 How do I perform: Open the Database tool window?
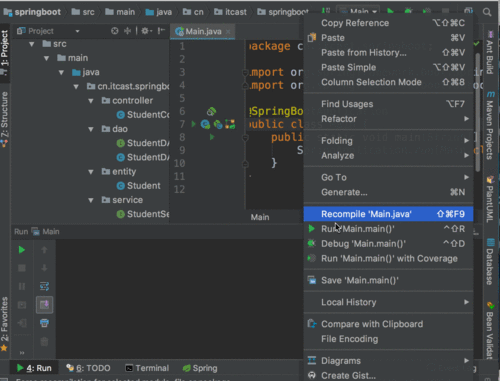490,262
